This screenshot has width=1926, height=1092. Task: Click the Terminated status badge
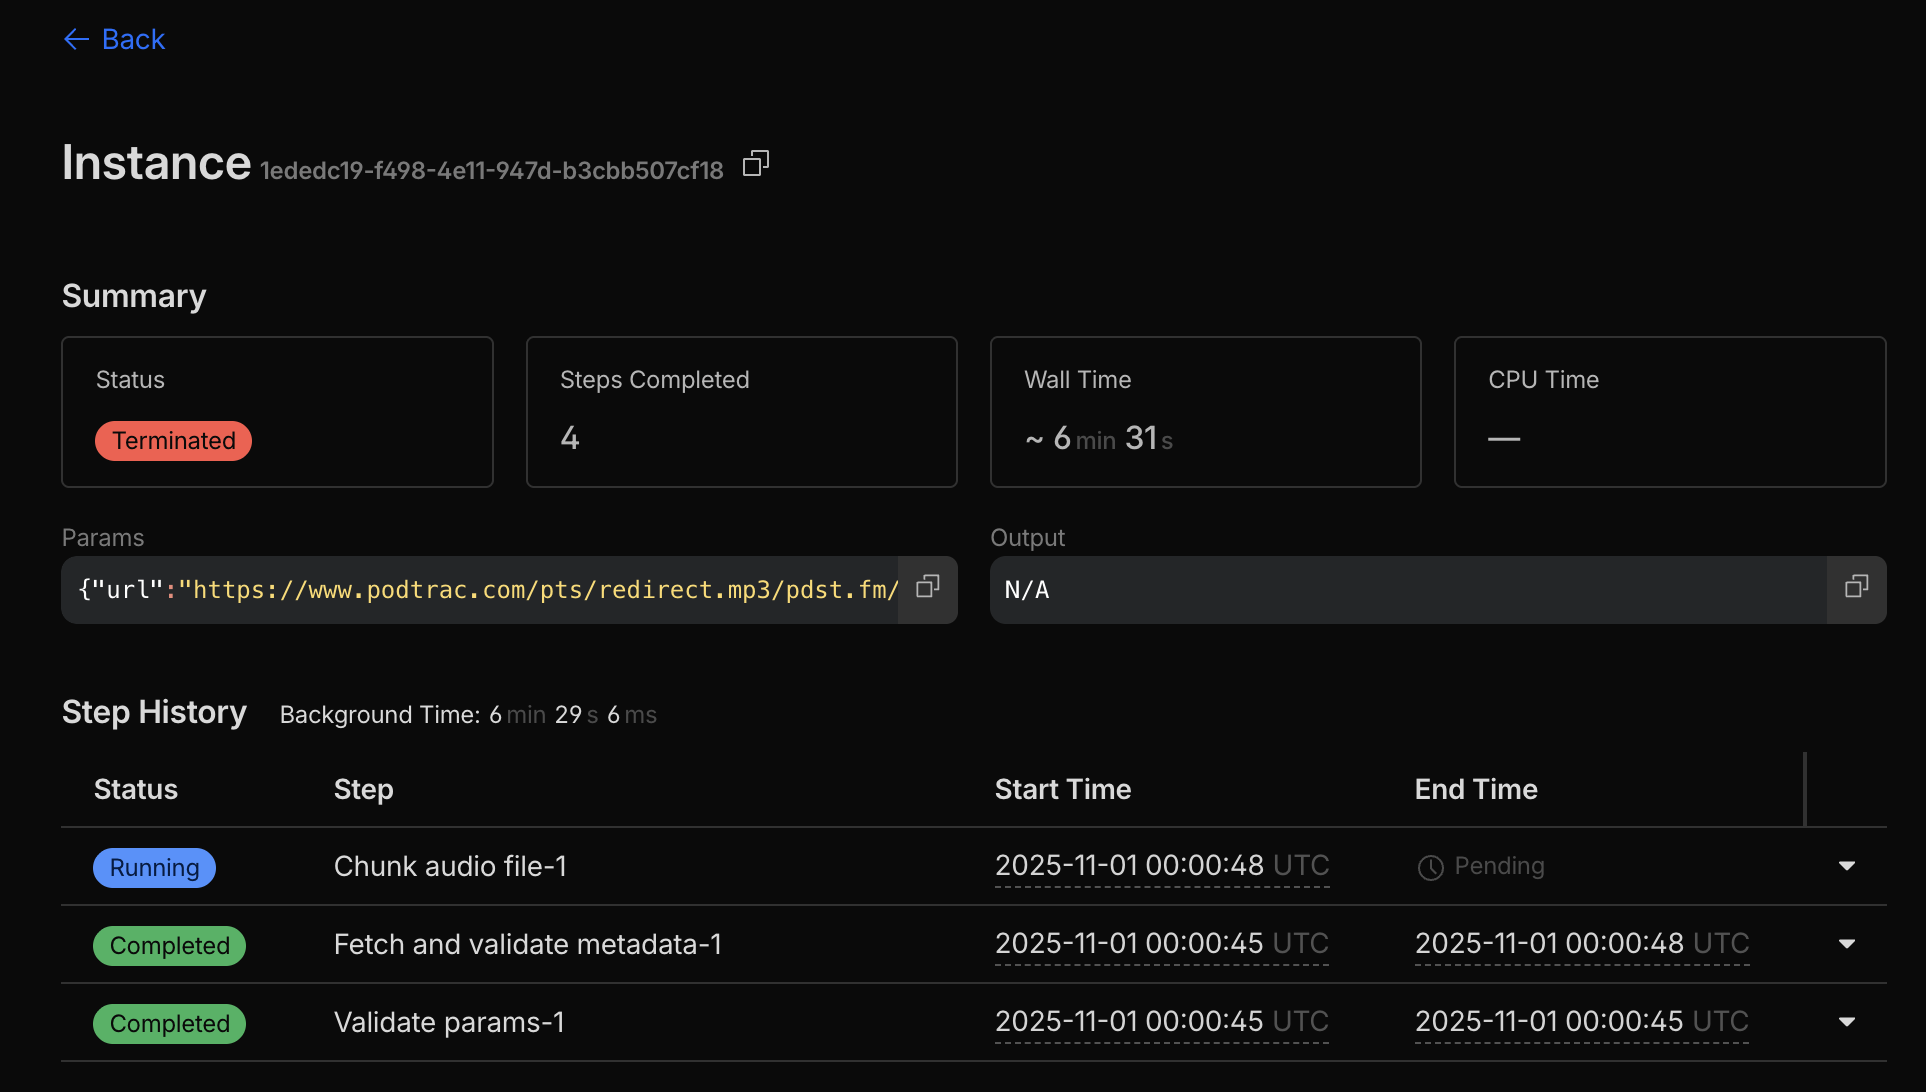[173, 441]
